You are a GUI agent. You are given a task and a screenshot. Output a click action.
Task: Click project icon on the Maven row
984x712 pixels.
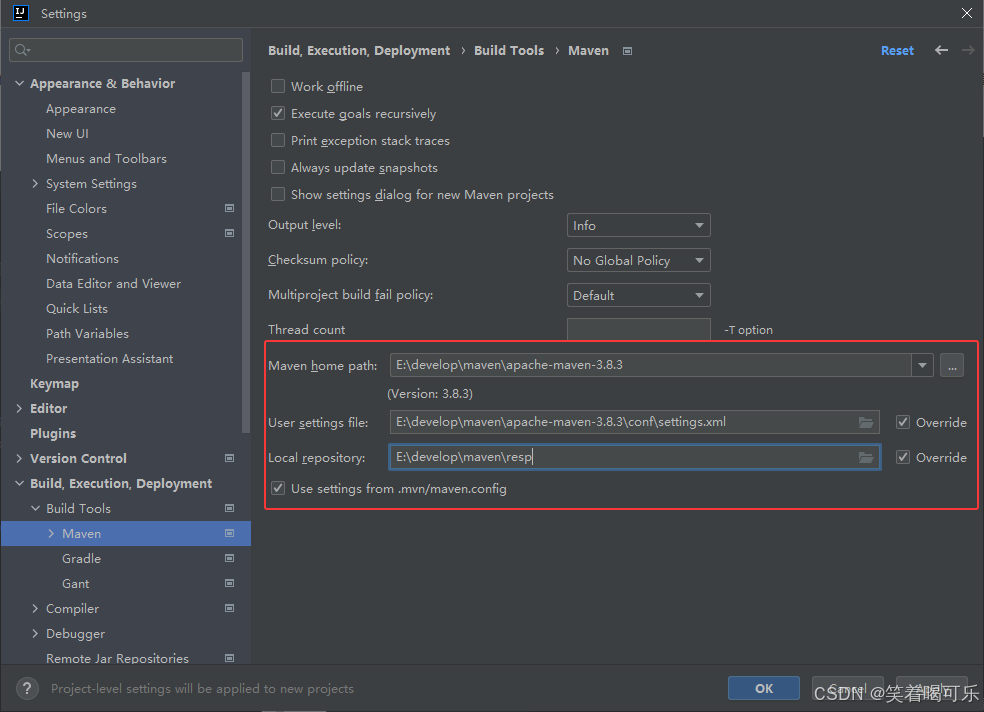230,533
